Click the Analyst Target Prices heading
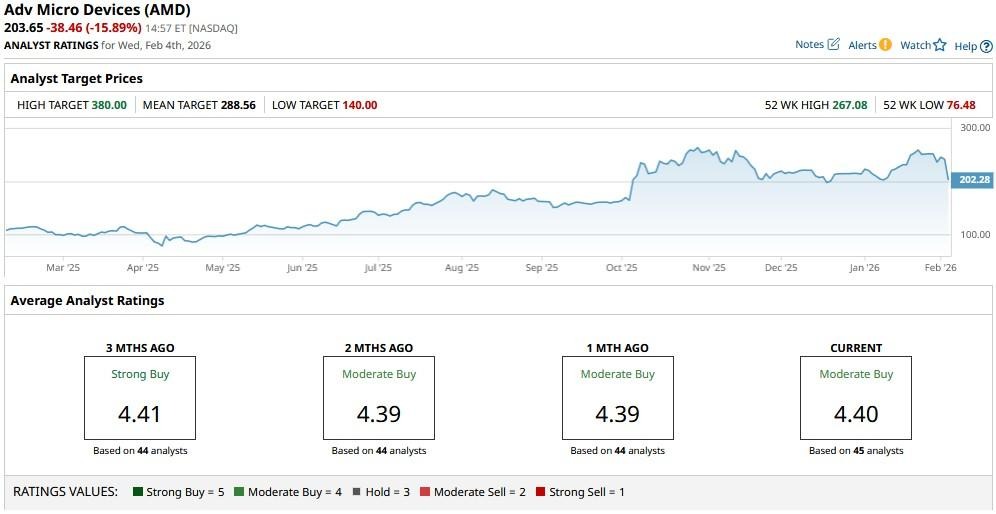 (x=77, y=79)
